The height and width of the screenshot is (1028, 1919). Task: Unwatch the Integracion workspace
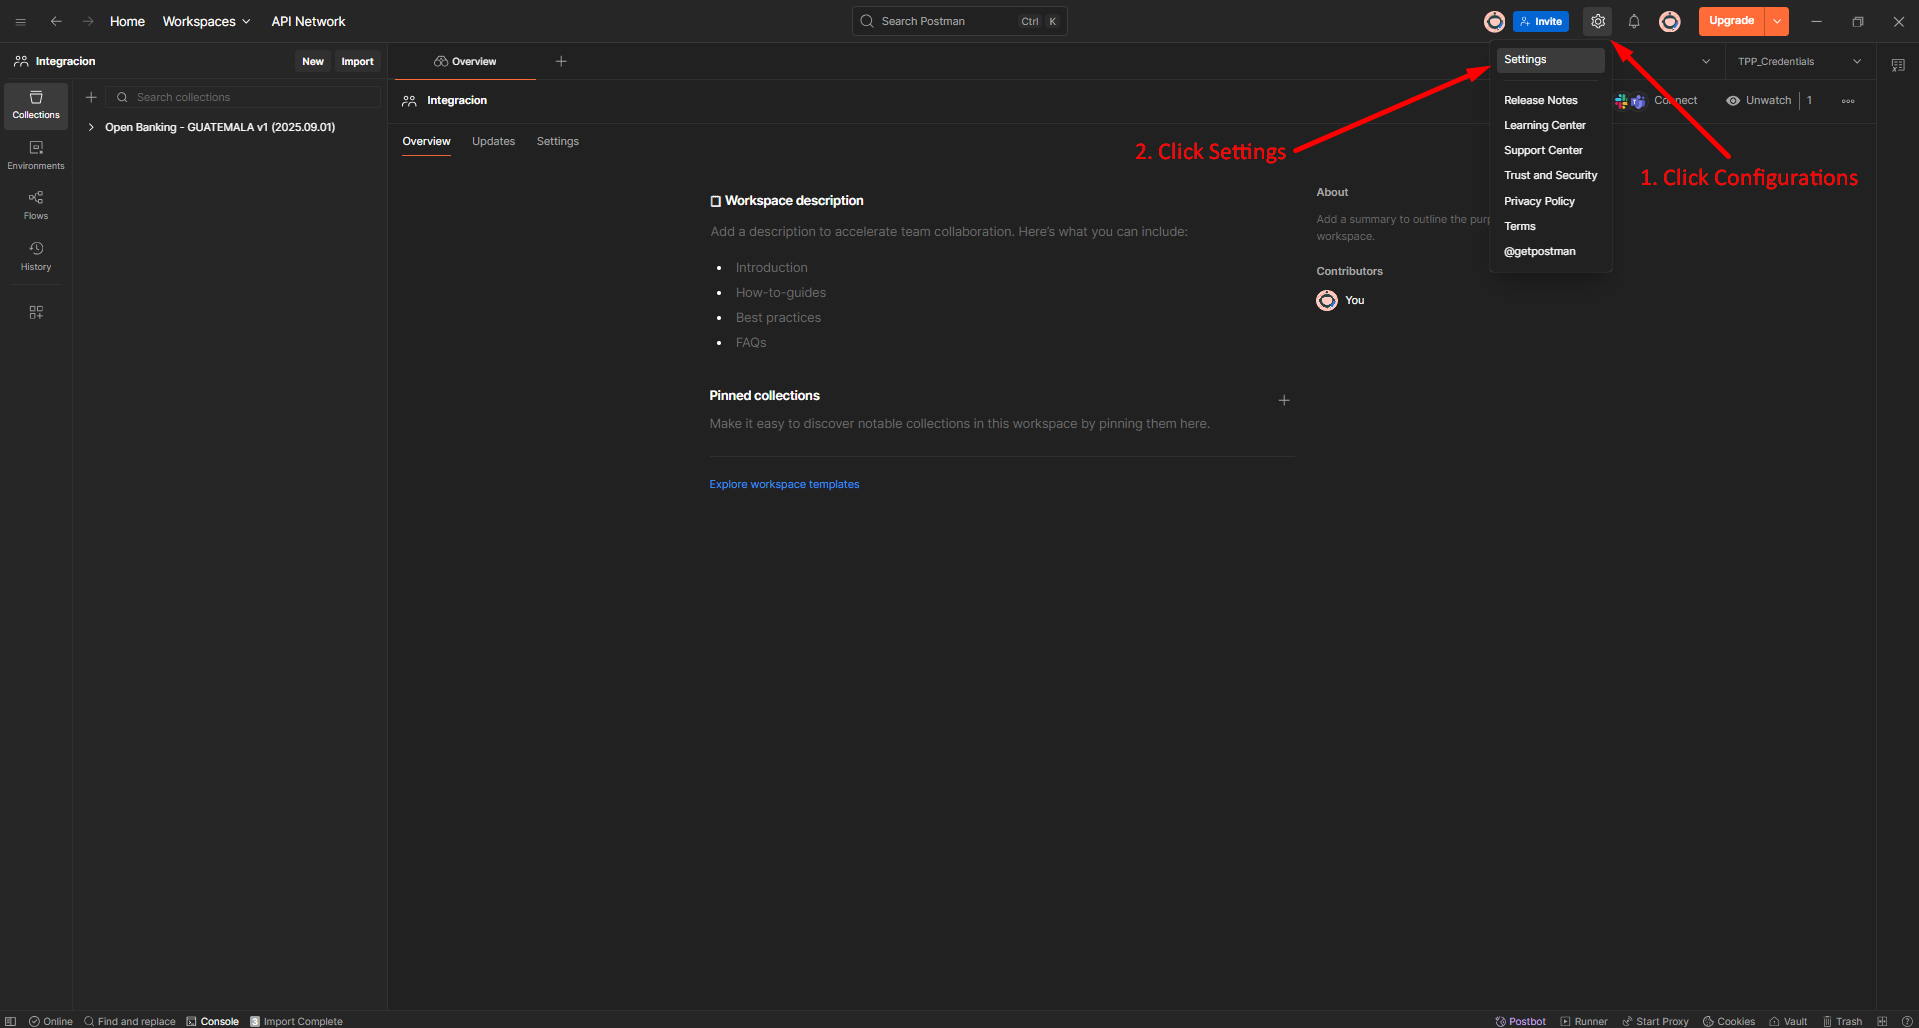(1759, 100)
